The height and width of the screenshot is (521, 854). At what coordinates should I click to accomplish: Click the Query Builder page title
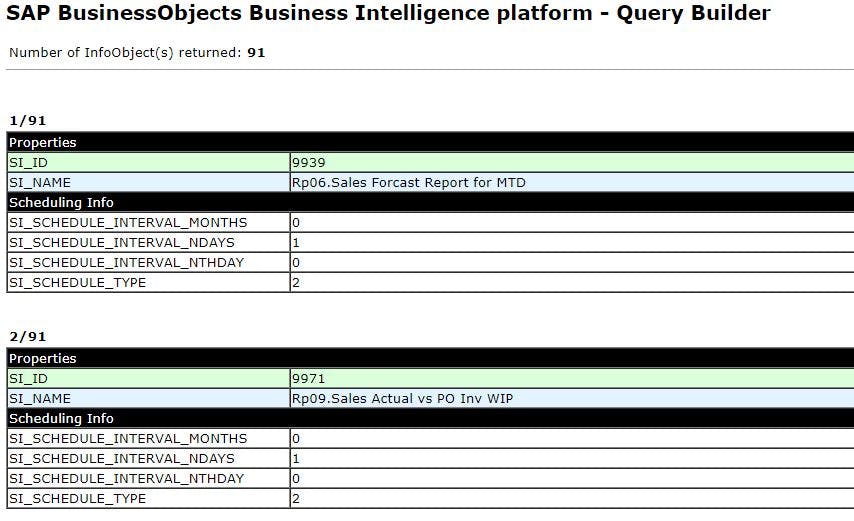(x=388, y=14)
